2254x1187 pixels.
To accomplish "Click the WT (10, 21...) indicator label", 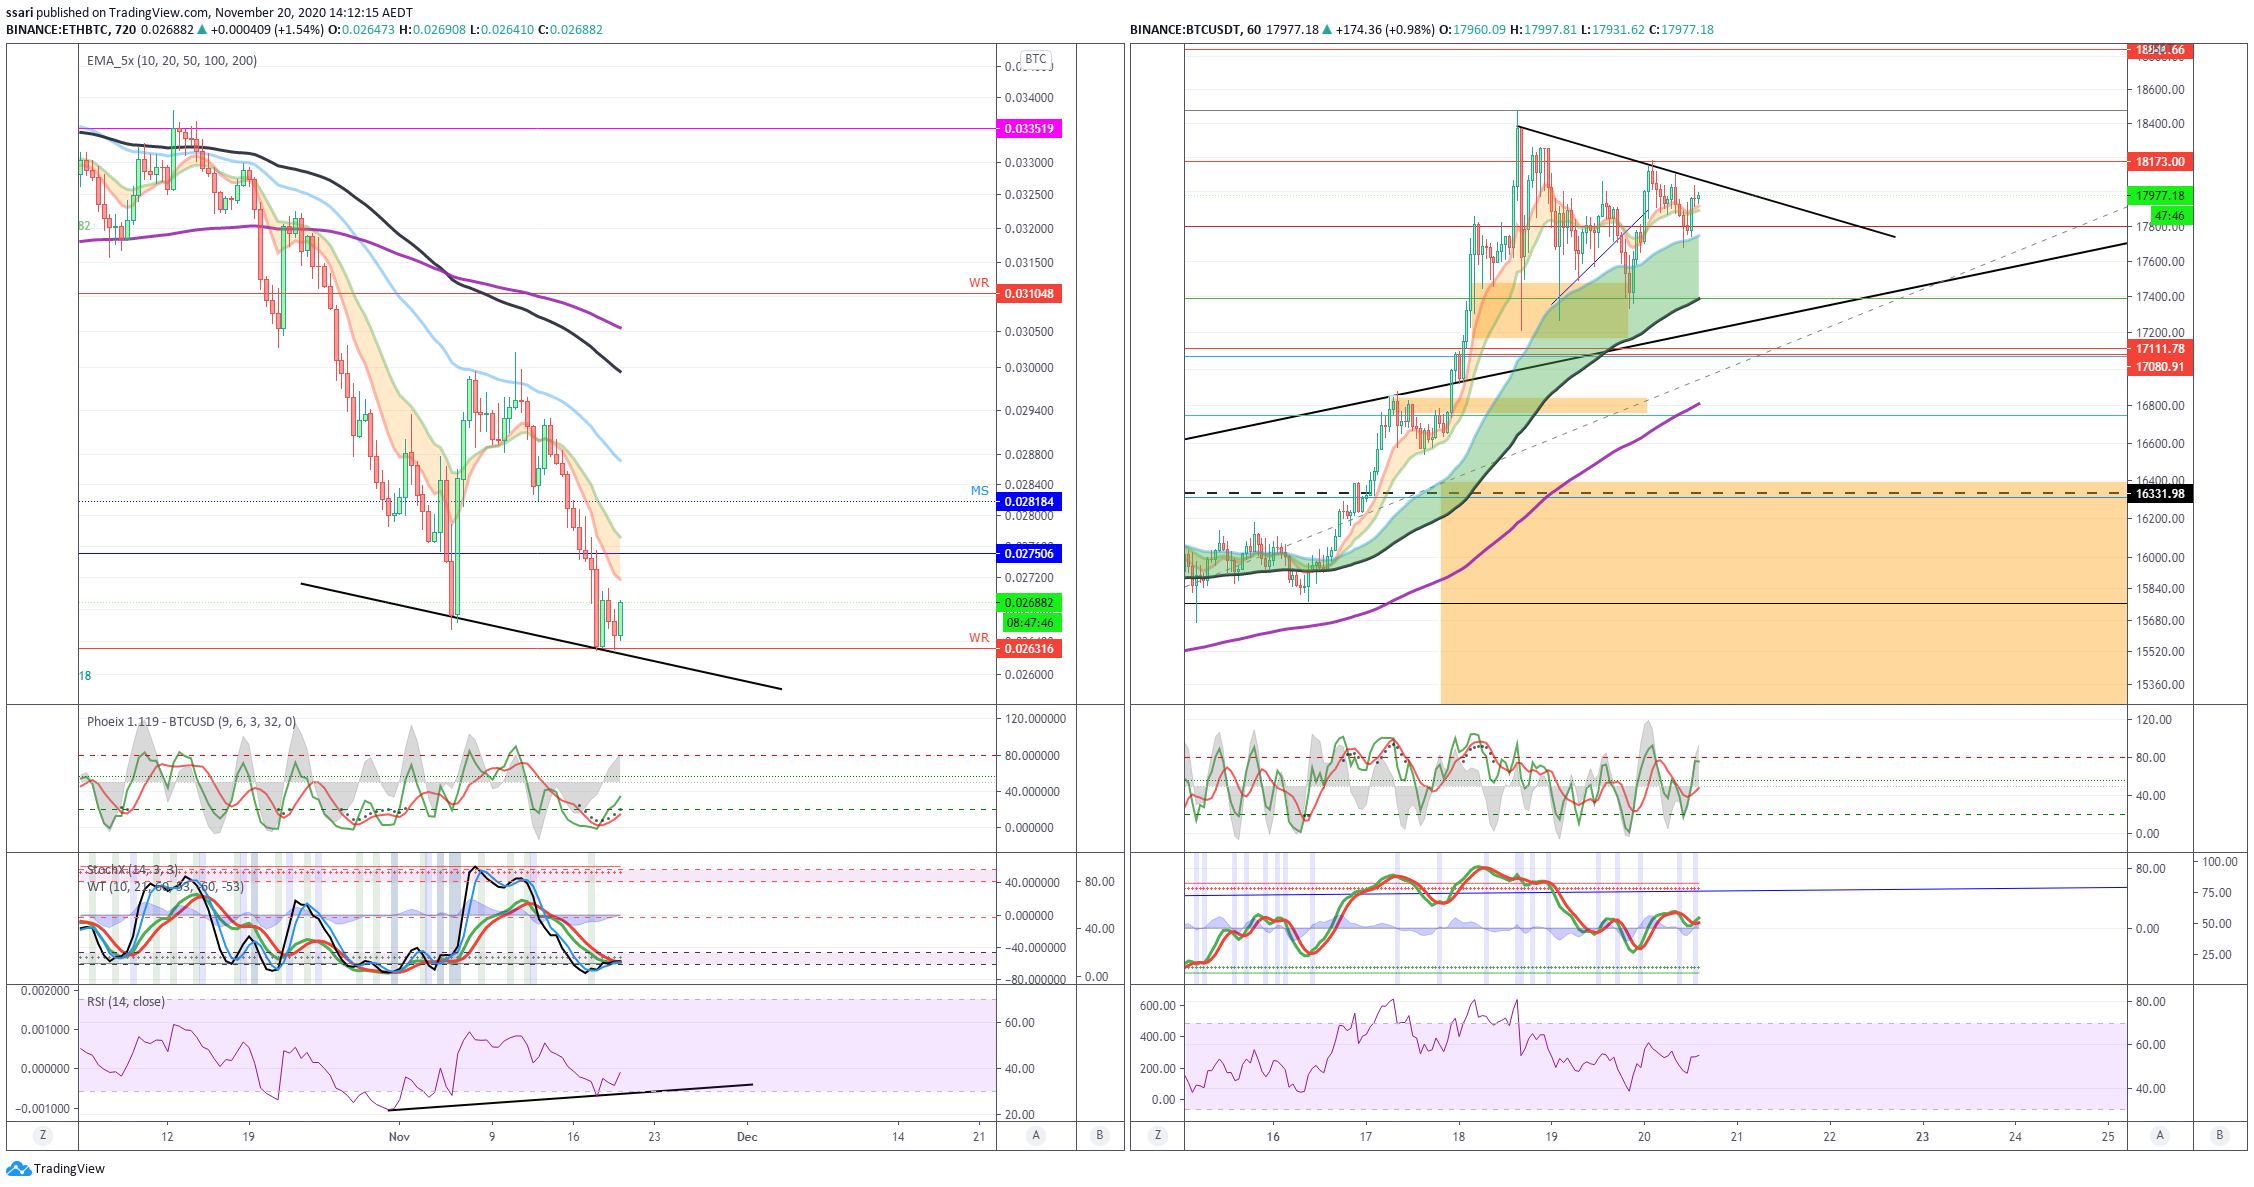I will pos(165,887).
